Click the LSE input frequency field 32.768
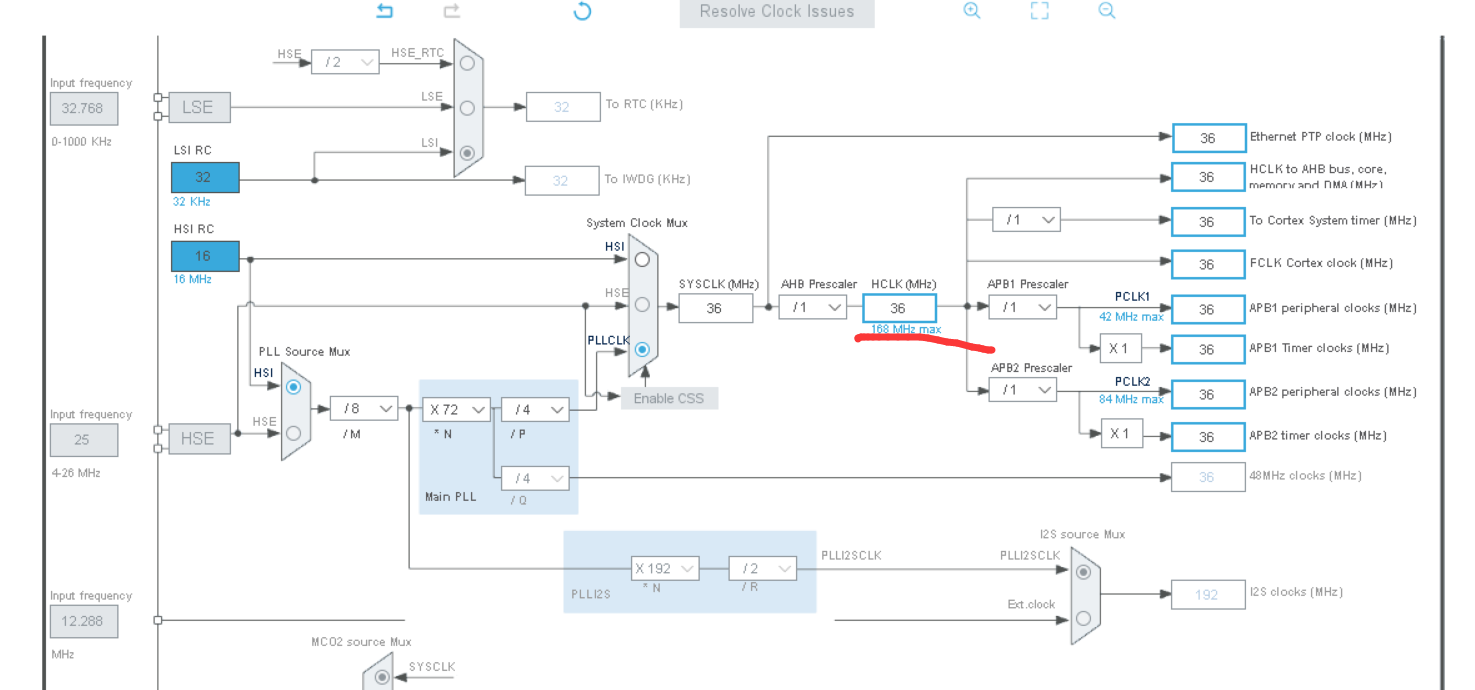The image size is (1475, 690). pos(84,108)
